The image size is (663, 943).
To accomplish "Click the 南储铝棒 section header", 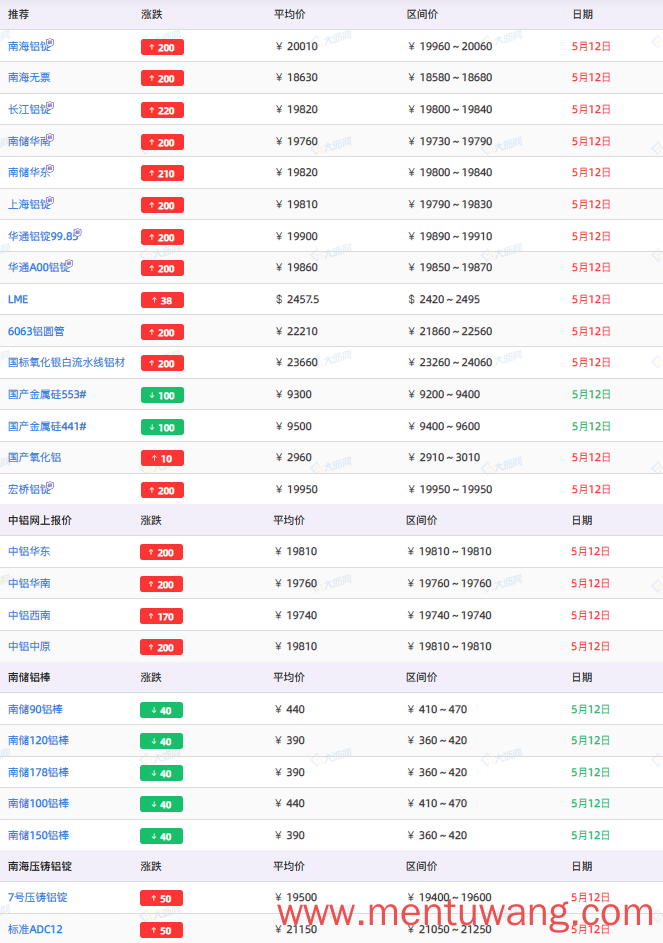I will pyautogui.click(x=29, y=678).
